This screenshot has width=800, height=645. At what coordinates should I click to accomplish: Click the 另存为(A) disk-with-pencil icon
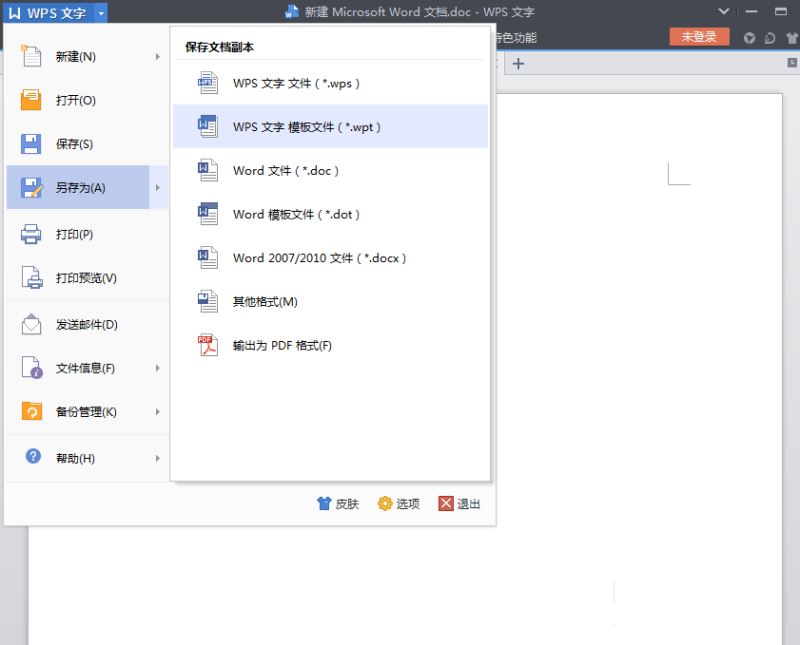tap(32, 188)
